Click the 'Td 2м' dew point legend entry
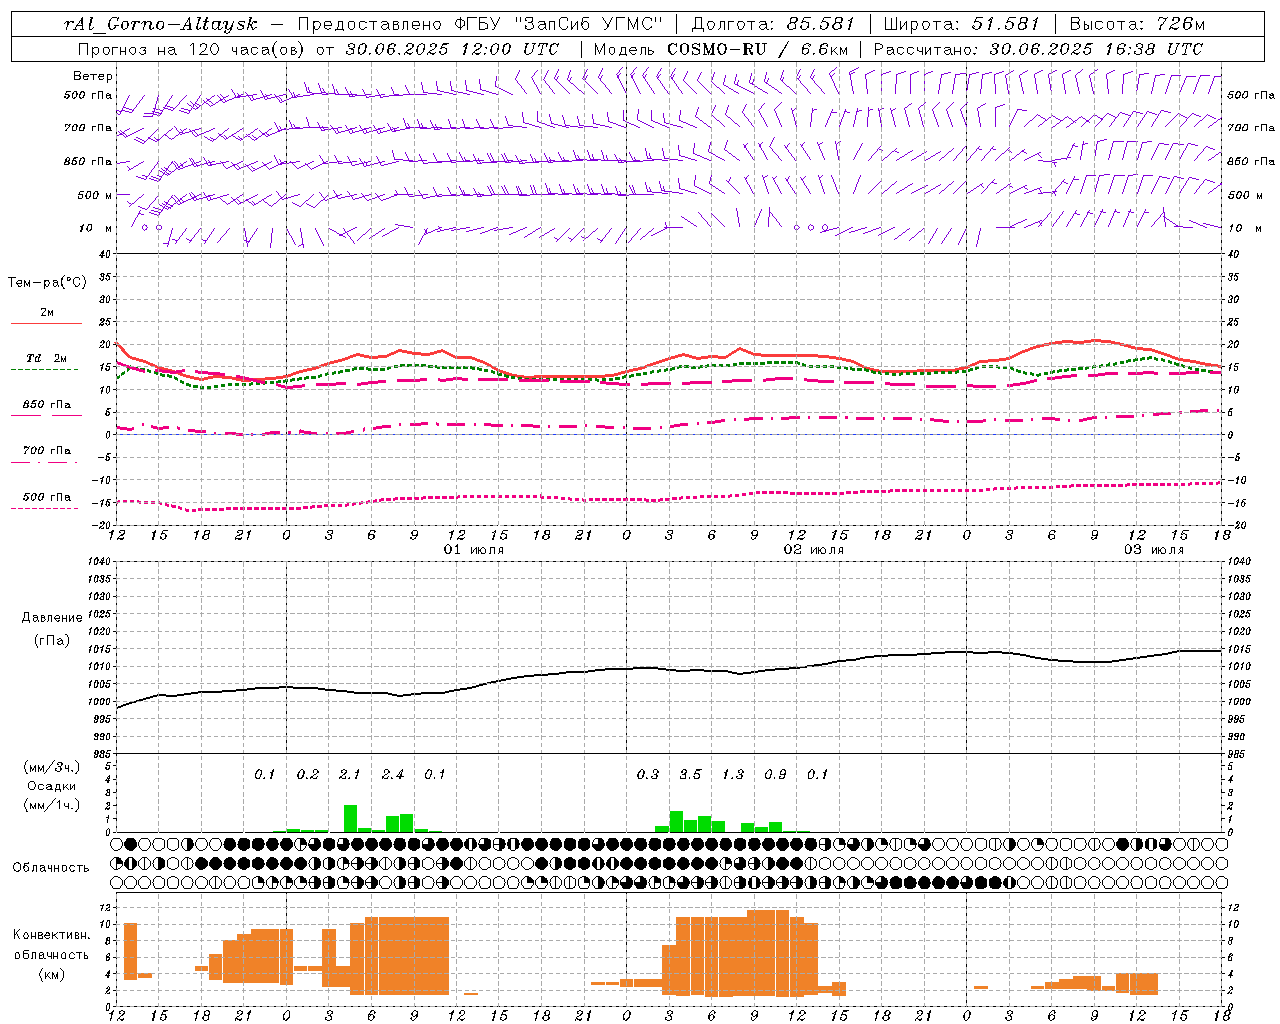This screenshot has width=1280, height=1024. 47,358
